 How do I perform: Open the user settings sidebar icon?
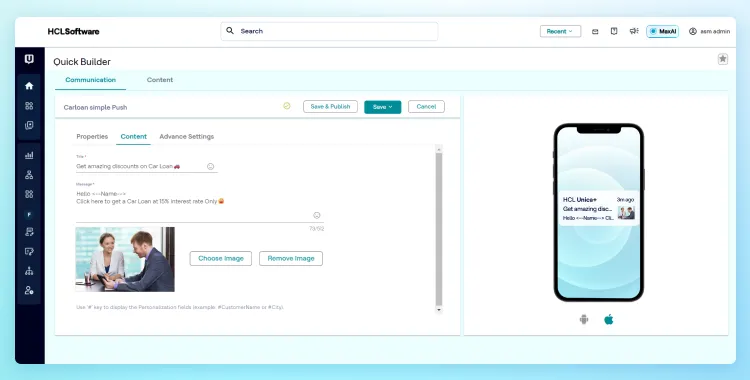pyautogui.click(x=29, y=291)
